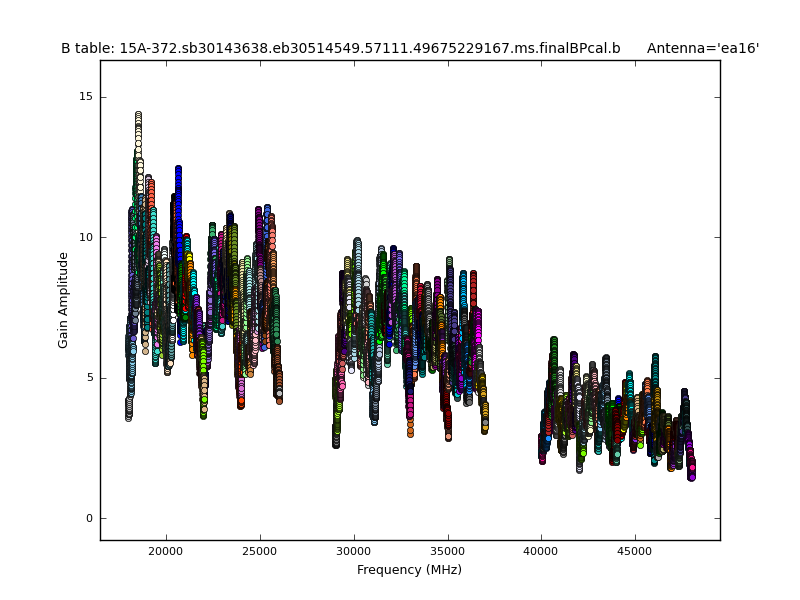Click the 30000 tick label on the x-axis
Image resolution: width=800 pixels, height=600 pixels.
point(354,550)
